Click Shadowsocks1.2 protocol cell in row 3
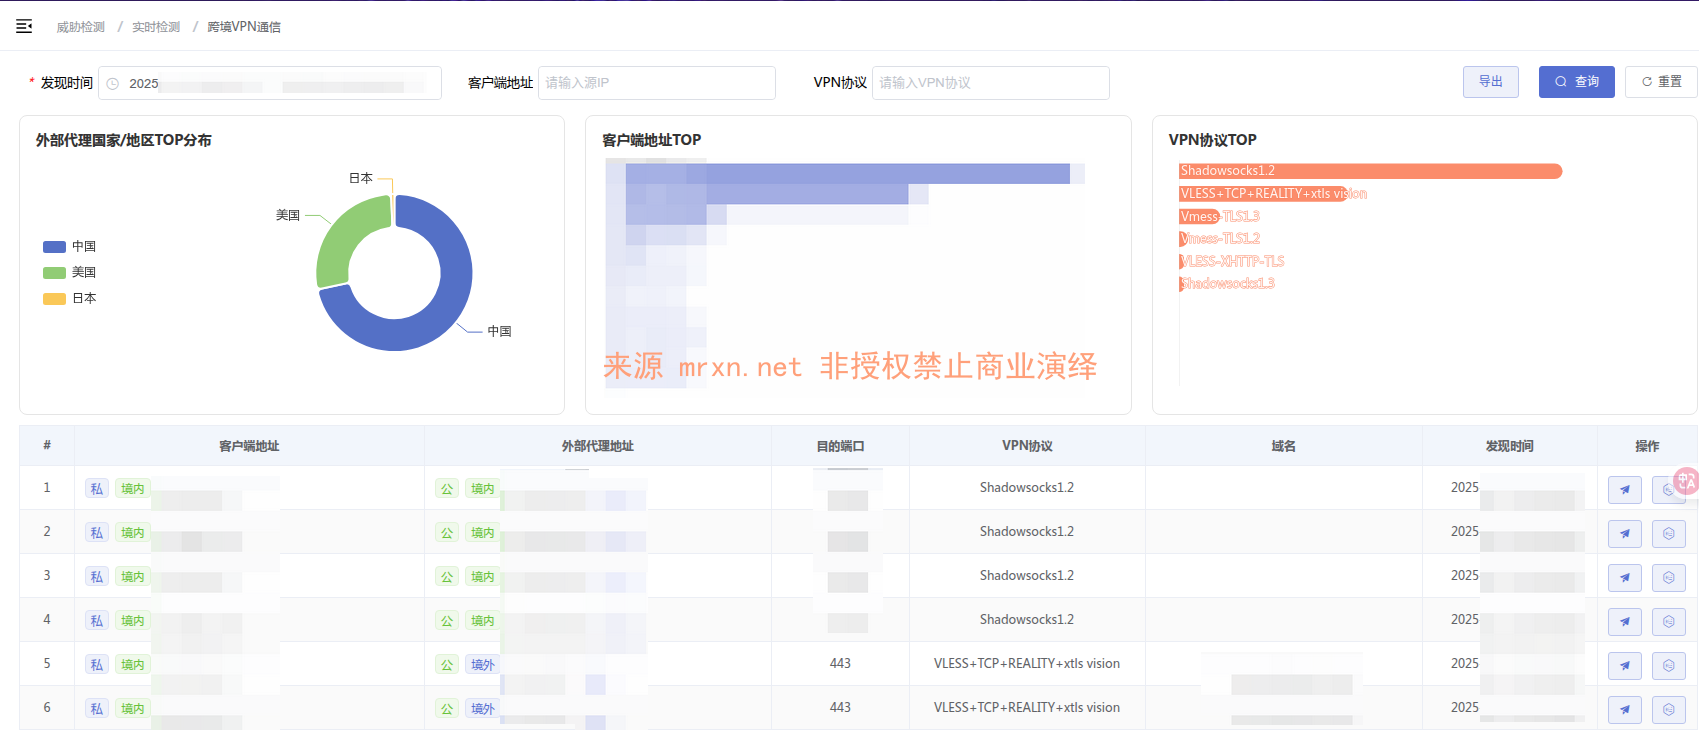The height and width of the screenshot is (730, 1699). click(x=1027, y=576)
